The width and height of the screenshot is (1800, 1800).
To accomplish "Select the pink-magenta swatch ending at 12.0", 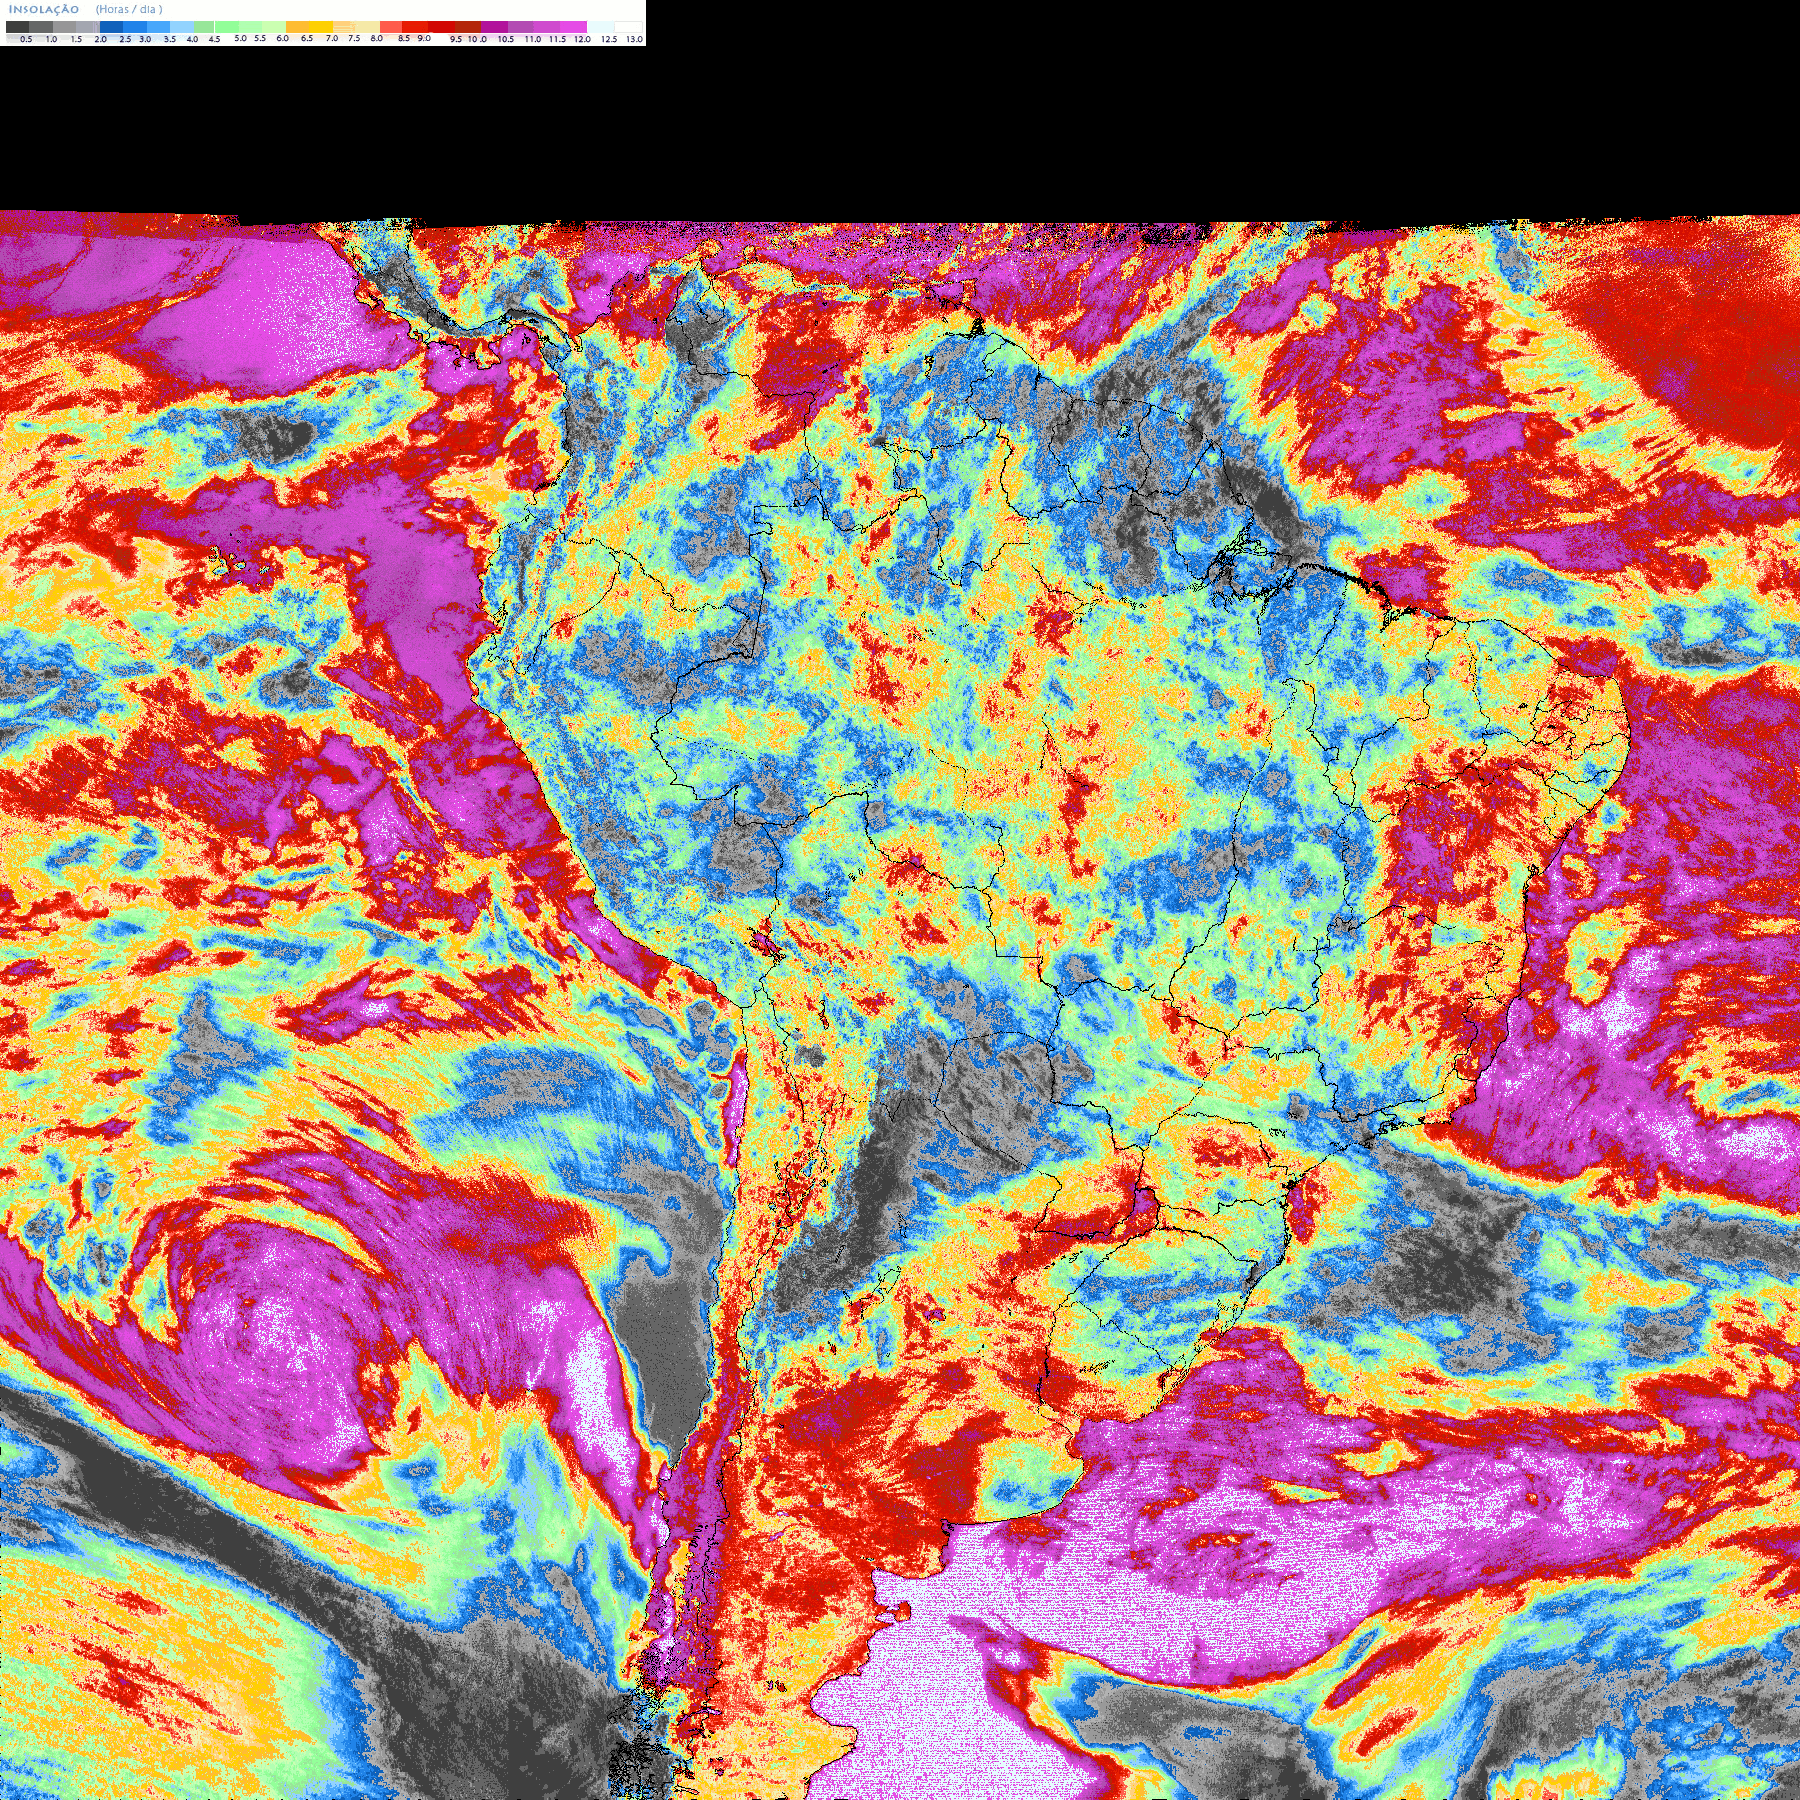I will [x=573, y=27].
